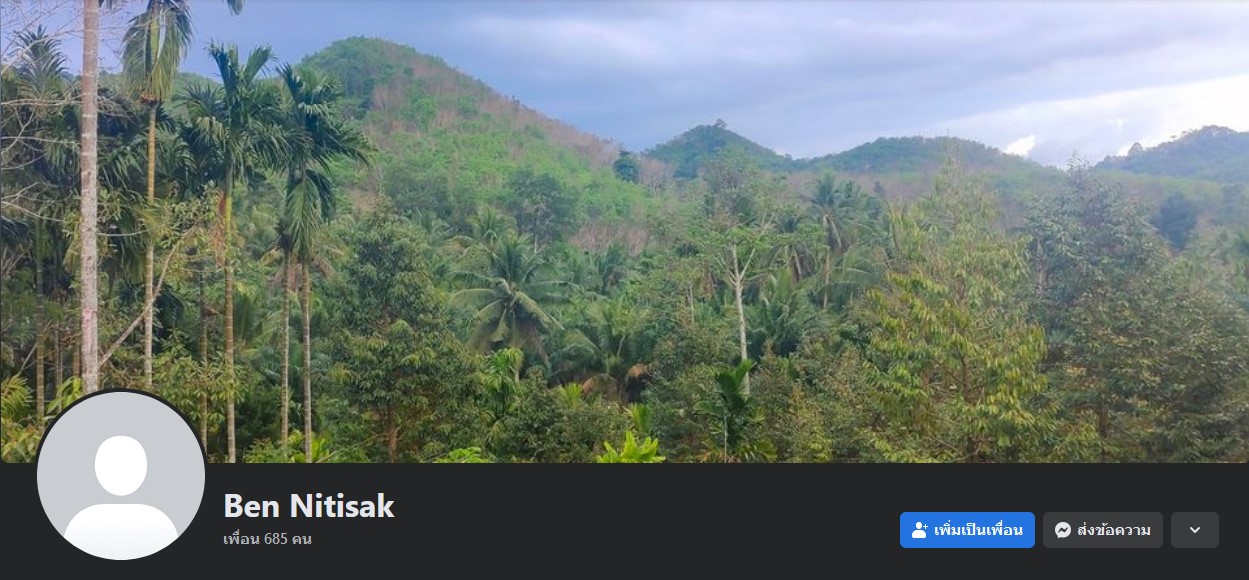
Task: Open the jungle cover photo
Action: pos(624,231)
